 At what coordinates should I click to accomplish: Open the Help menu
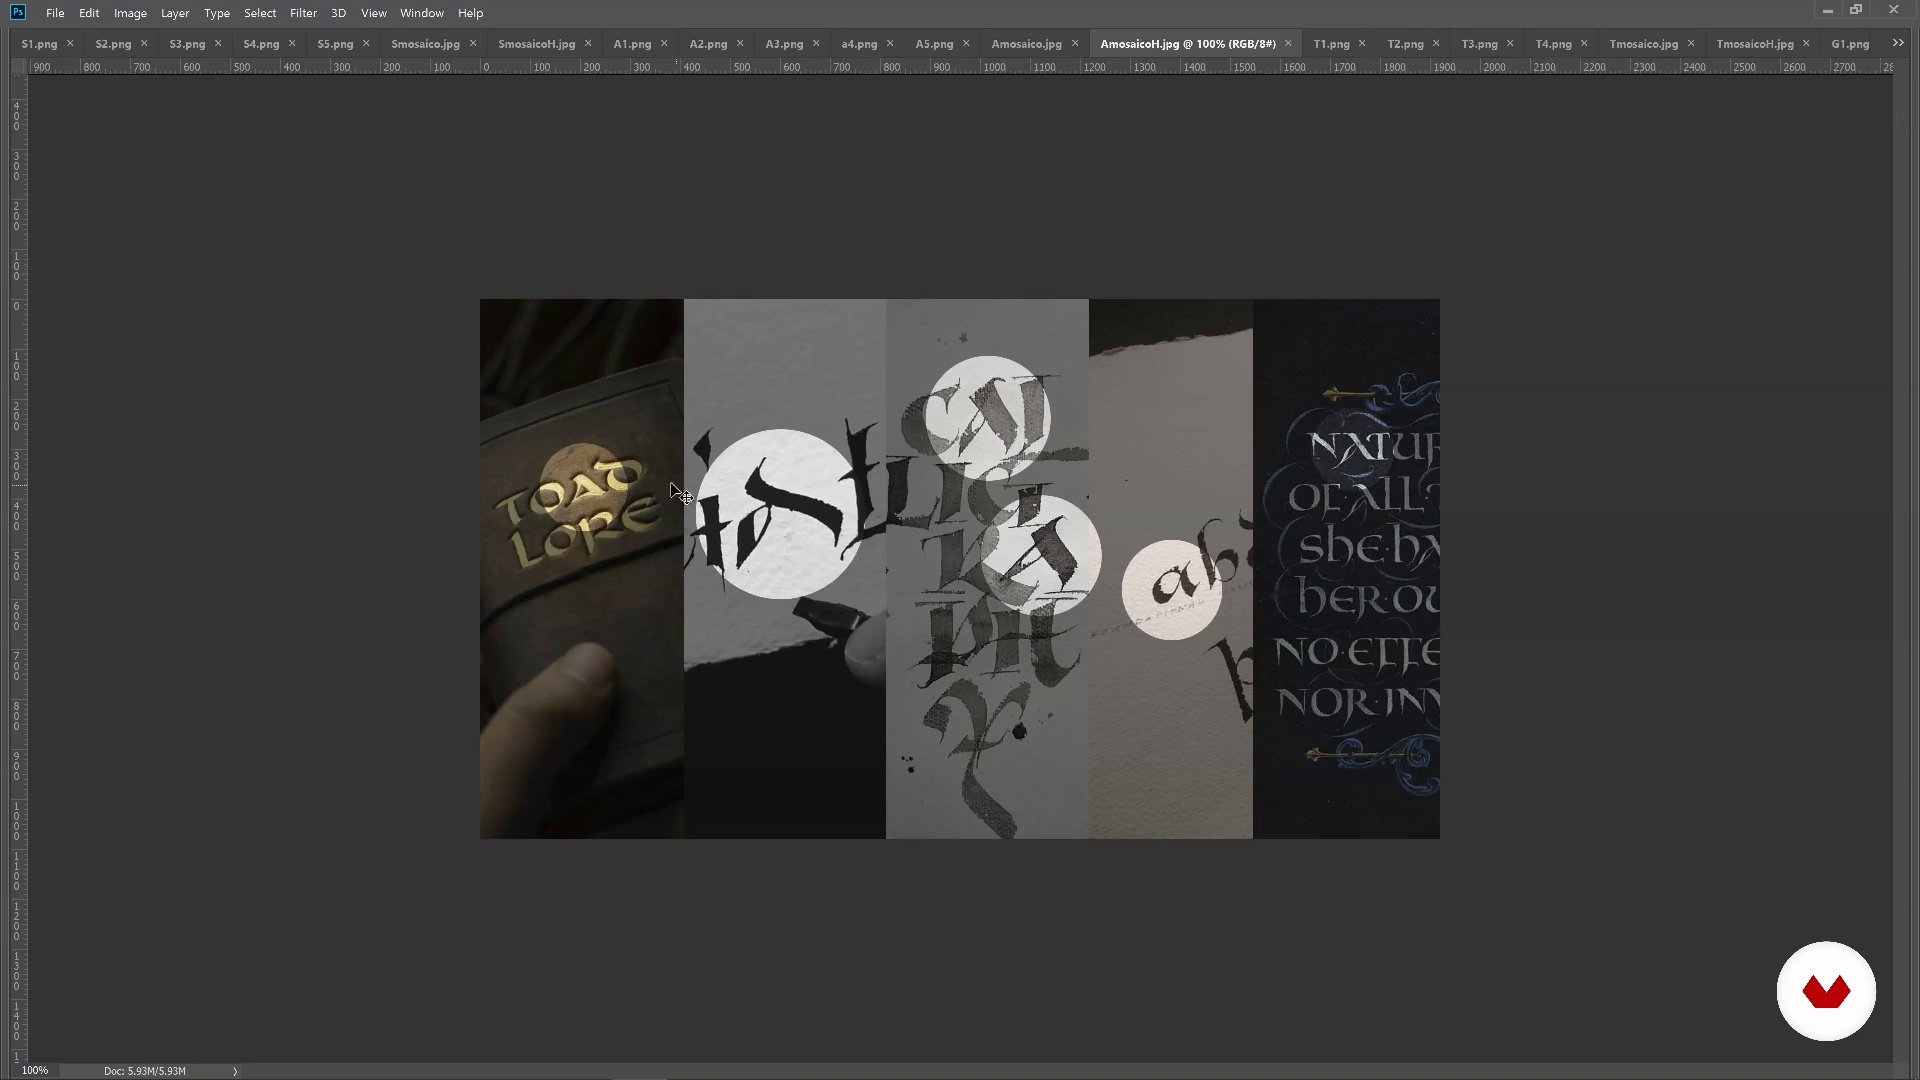[x=471, y=13]
